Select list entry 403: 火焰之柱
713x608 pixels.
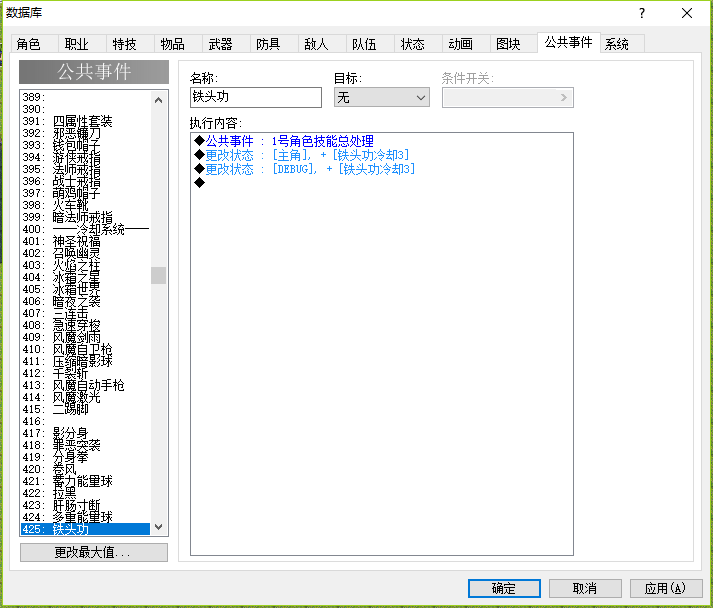click(85, 265)
